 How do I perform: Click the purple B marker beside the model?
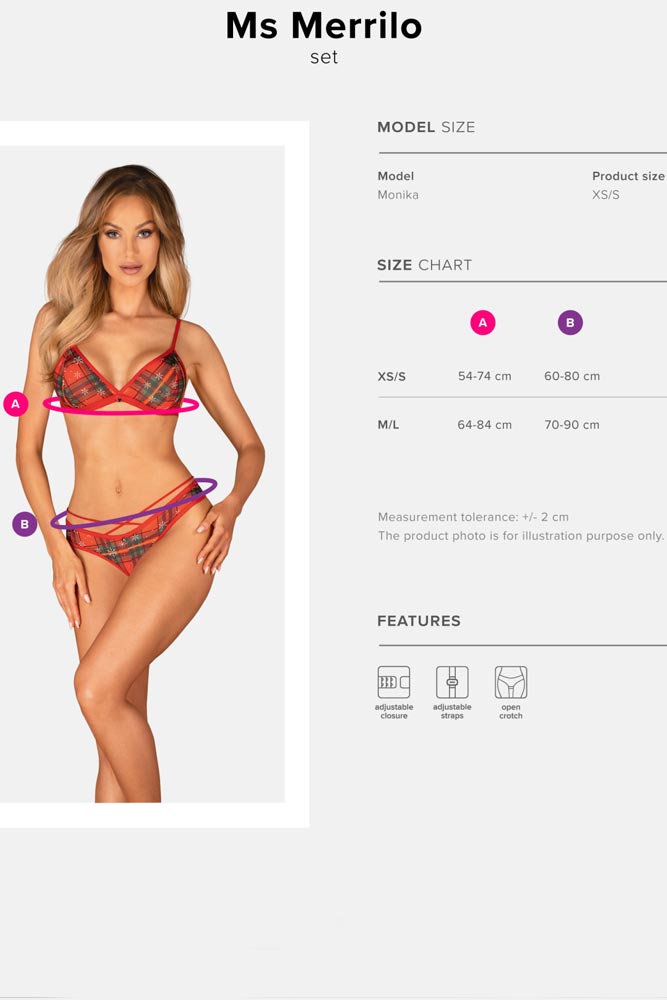click(x=25, y=524)
